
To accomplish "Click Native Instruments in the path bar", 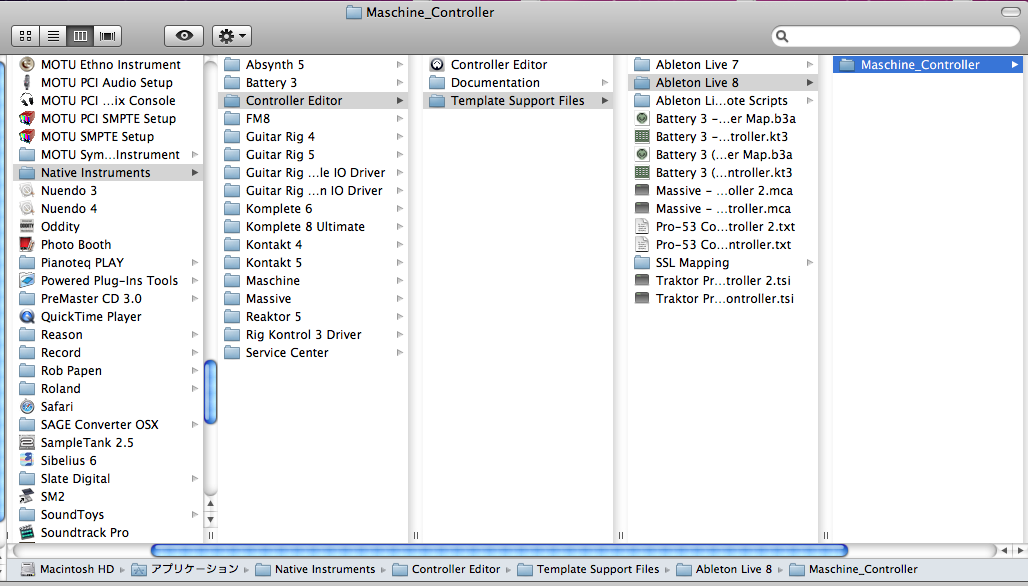I will (316, 569).
